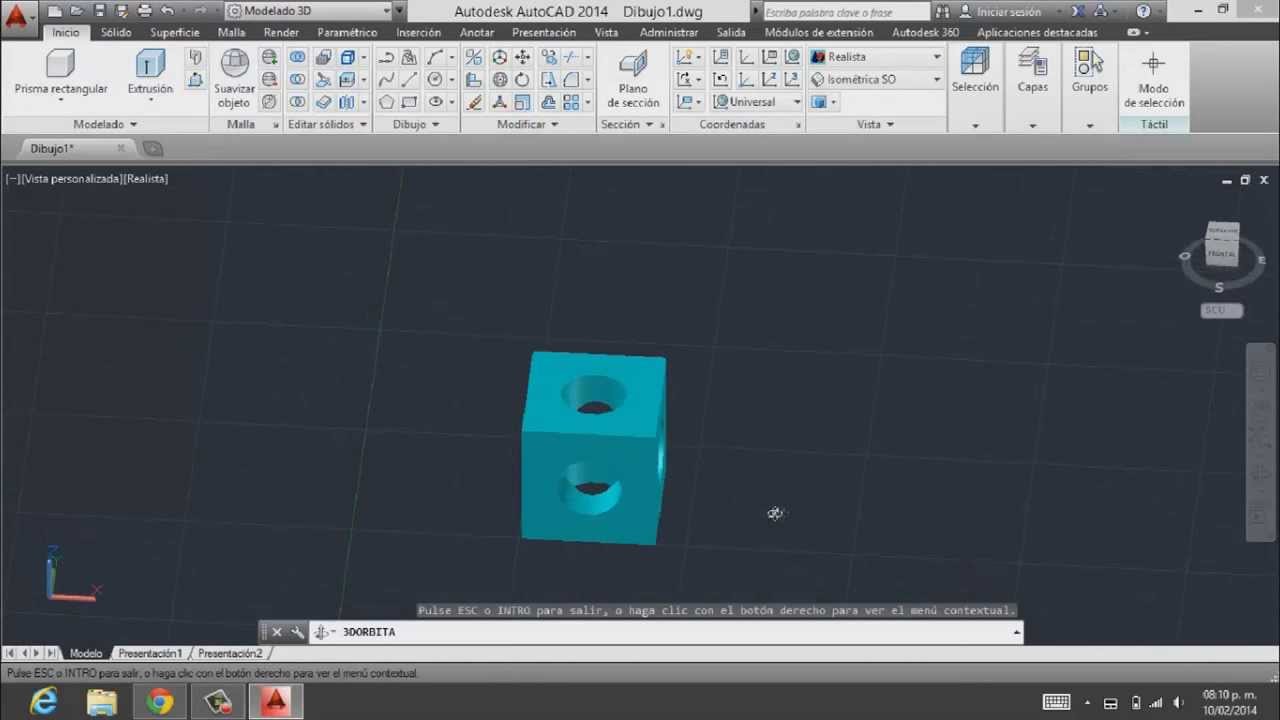Screen dimensions: 1280x720
Task: Click the Save diskette icon
Action: 98,12
